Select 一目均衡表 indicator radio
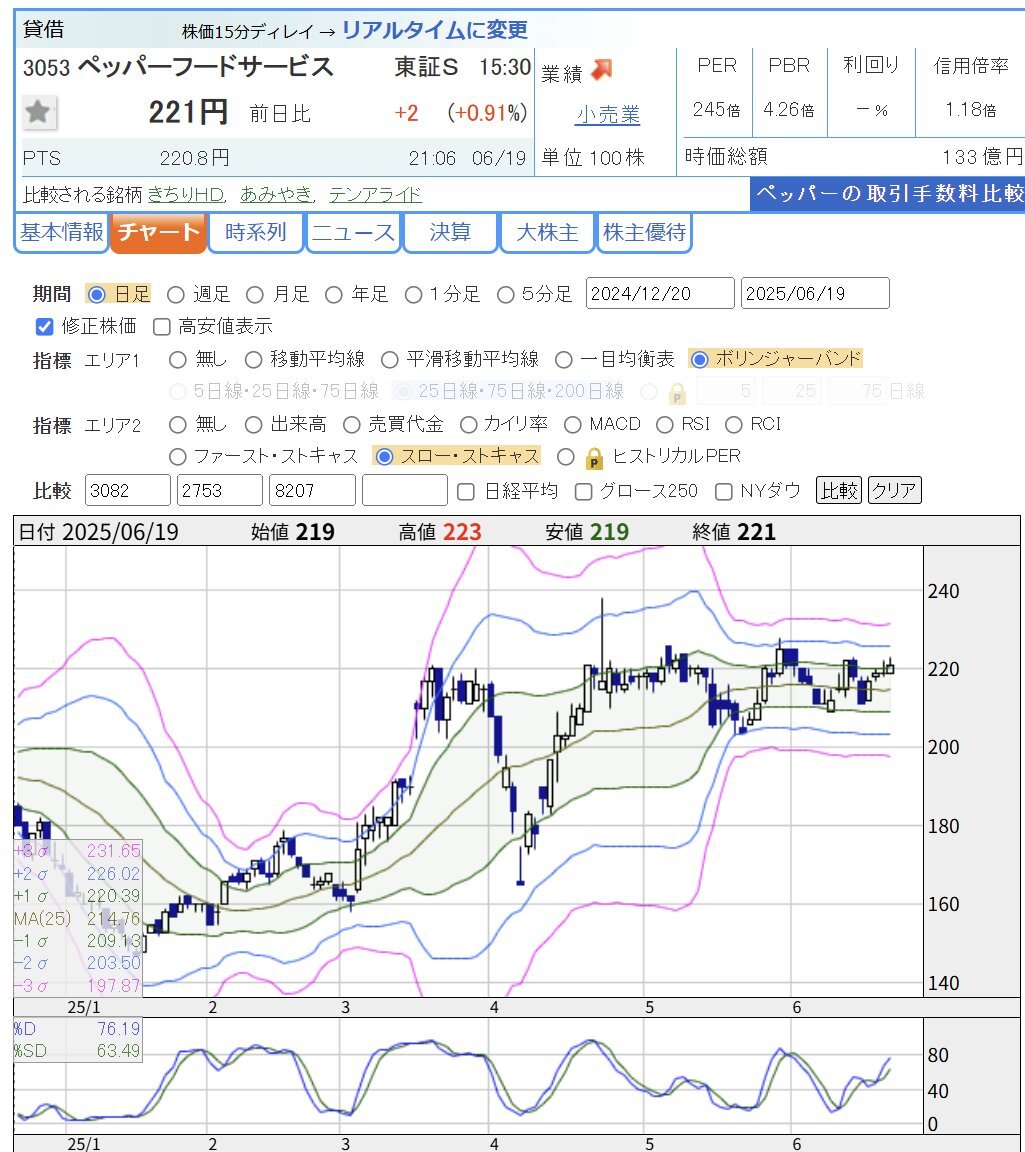The image size is (1025, 1152). pyautogui.click(x=564, y=360)
